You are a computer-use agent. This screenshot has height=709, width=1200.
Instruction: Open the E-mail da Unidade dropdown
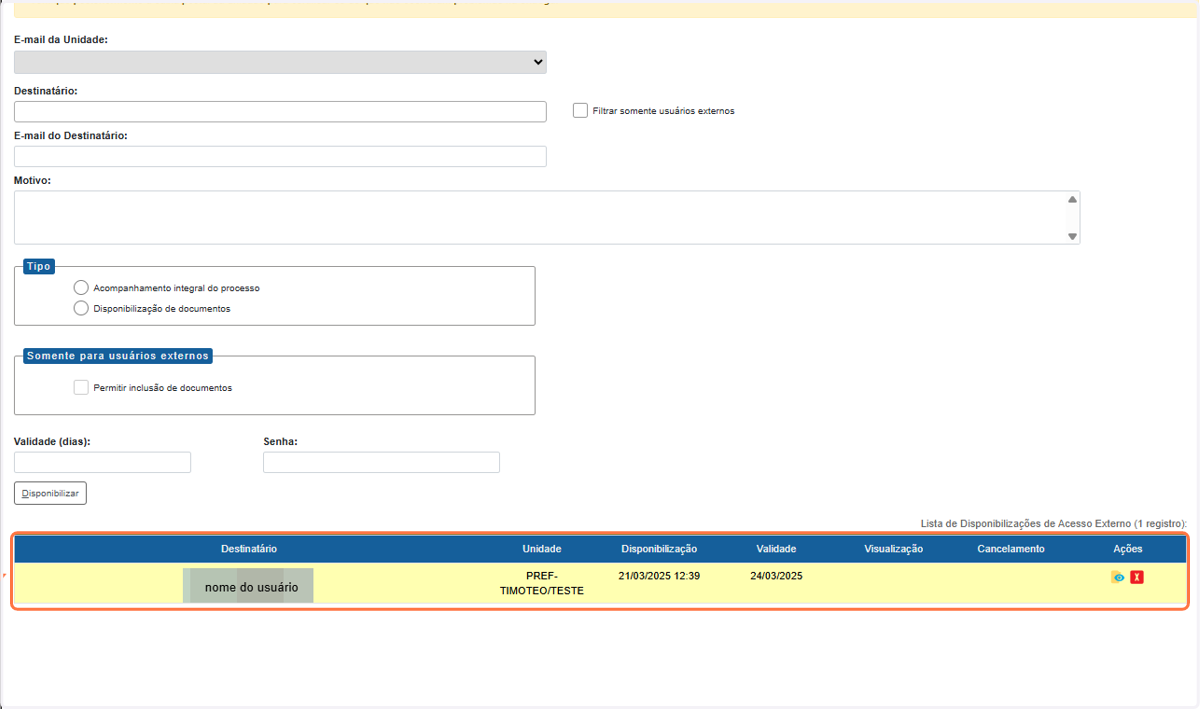[x=280, y=62]
